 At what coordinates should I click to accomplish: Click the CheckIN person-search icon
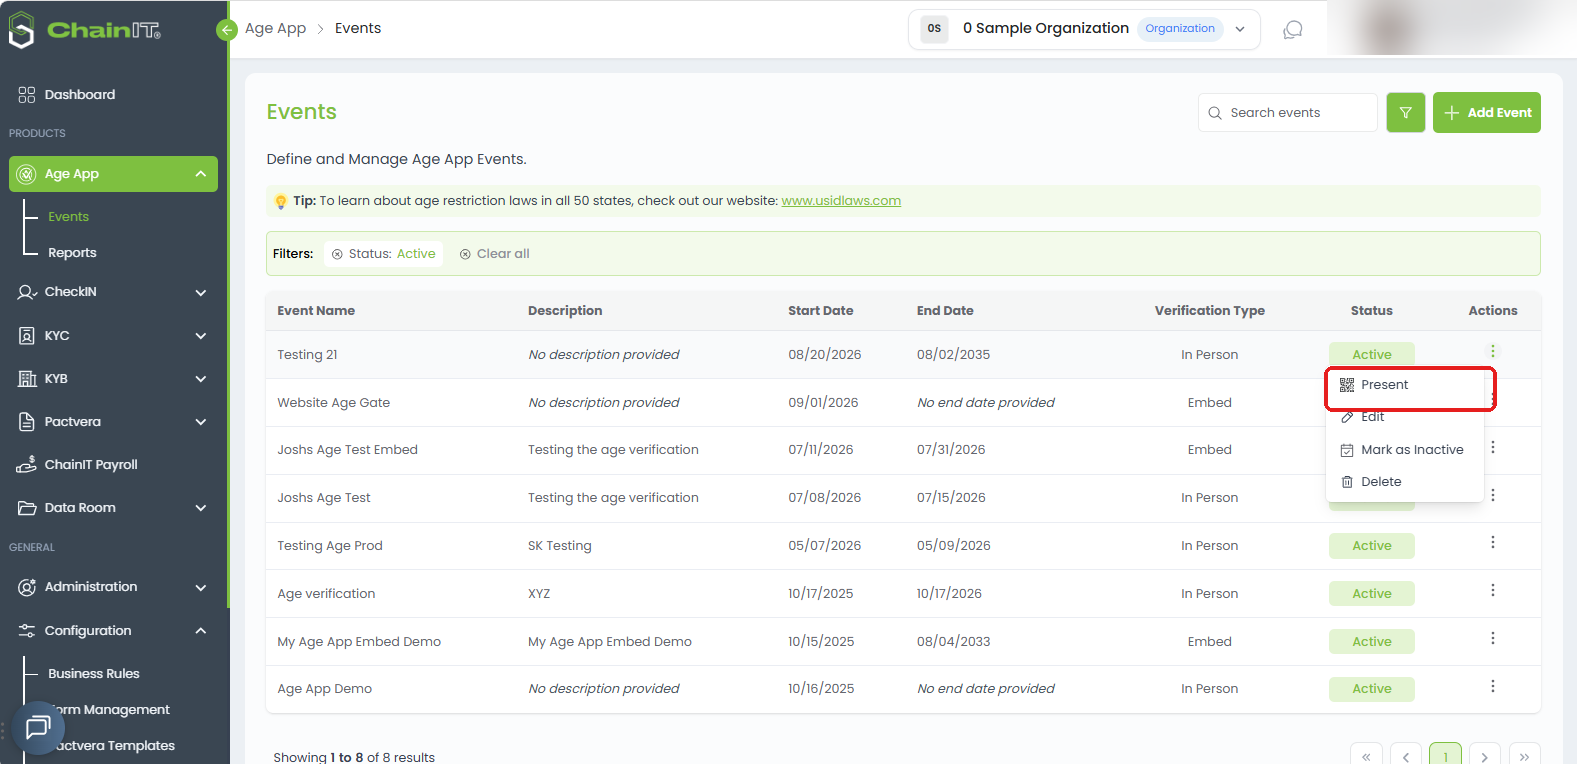pos(27,292)
